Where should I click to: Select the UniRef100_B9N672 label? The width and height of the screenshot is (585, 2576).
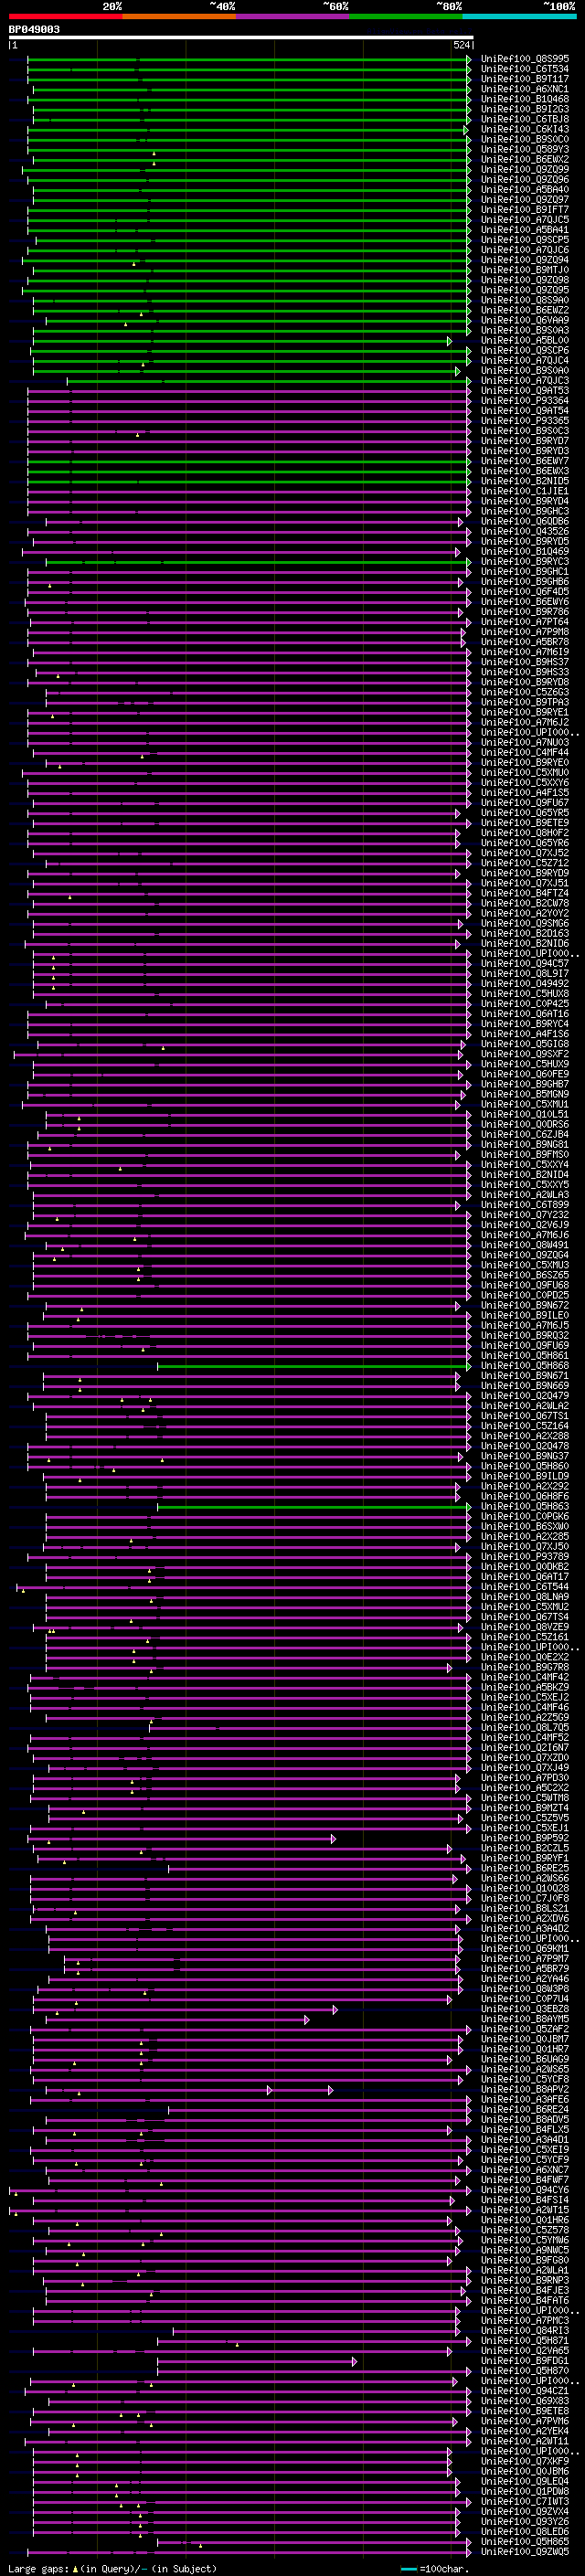[x=525, y=1305]
